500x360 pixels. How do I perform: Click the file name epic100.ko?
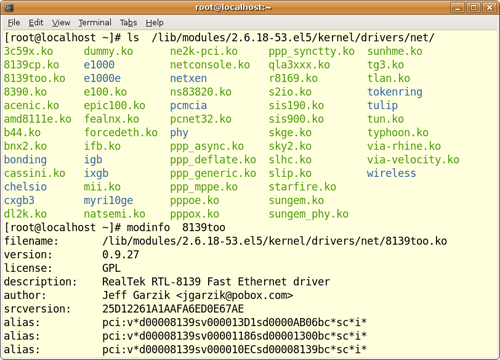point(114,106)
